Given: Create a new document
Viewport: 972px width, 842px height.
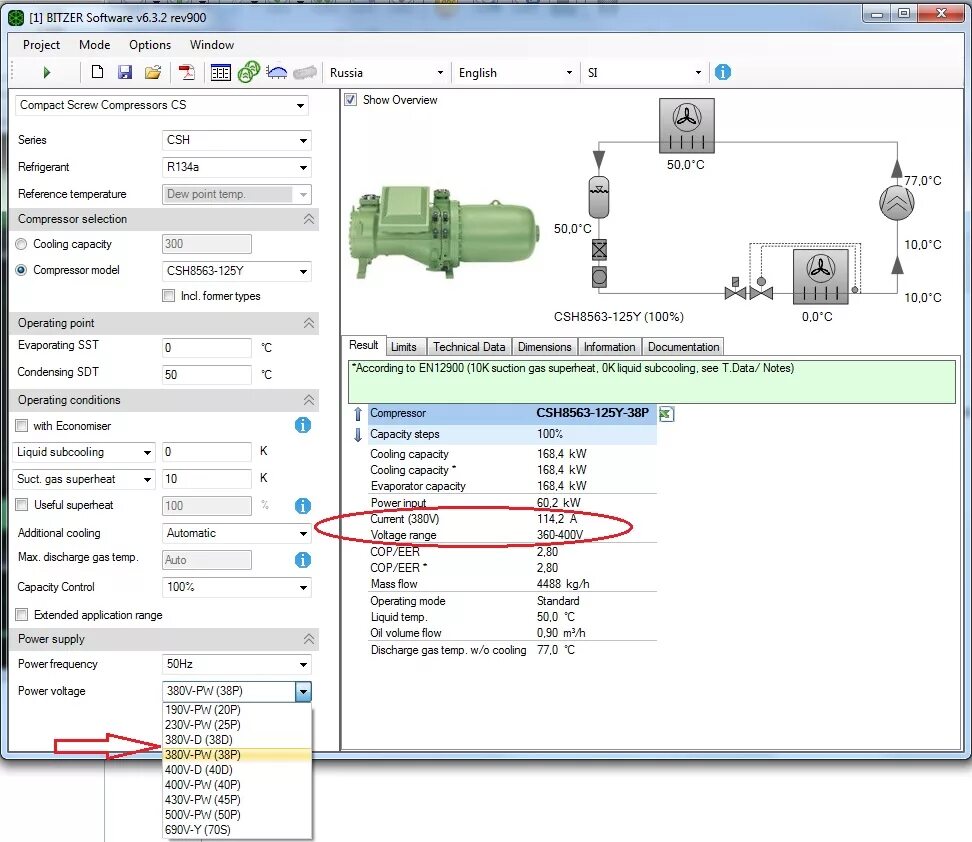Looking at the screenshot, I should [x=97, y=72].
